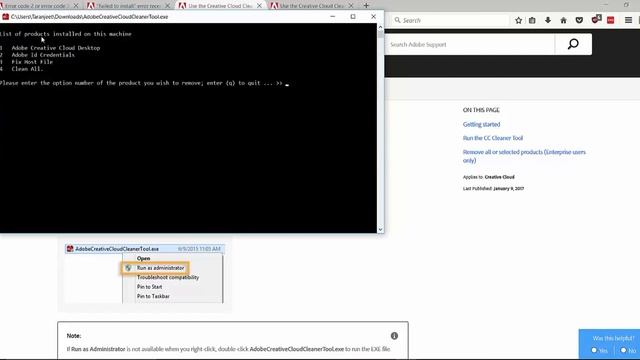The image size is (640, 360).
Task: Click 'Adobe Creative Cloud Desktop' in the console
Action: (x=56, y=48)
